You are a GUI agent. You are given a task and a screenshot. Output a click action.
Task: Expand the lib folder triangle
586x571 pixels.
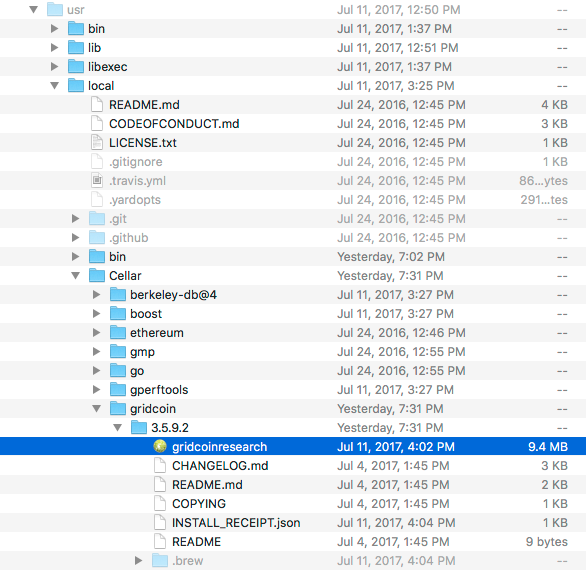tap(55, 47)
